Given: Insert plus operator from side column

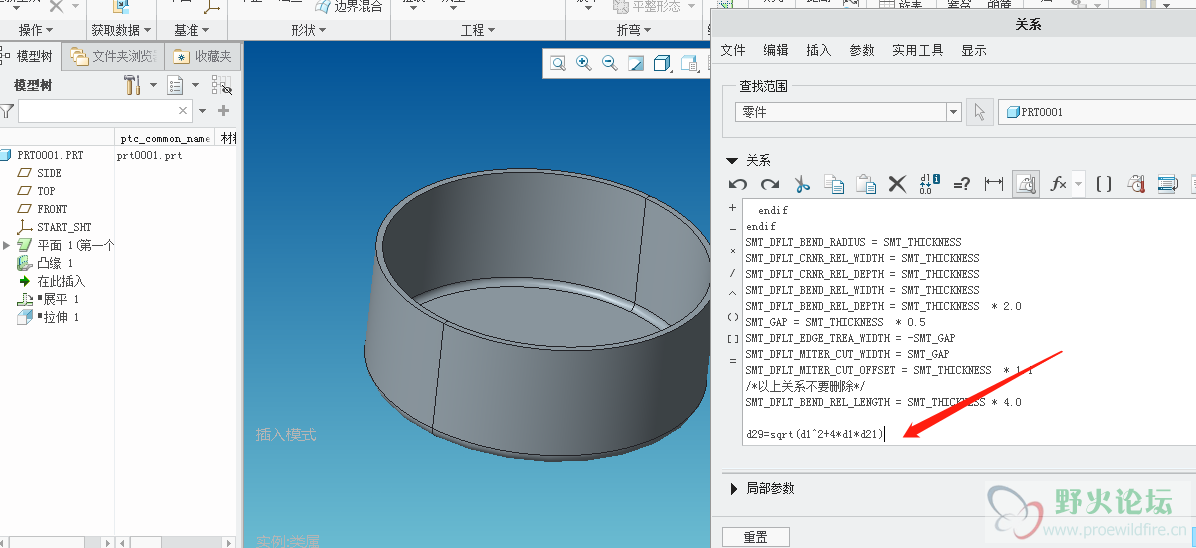Looking at the screenshot, I should (733, 208).
